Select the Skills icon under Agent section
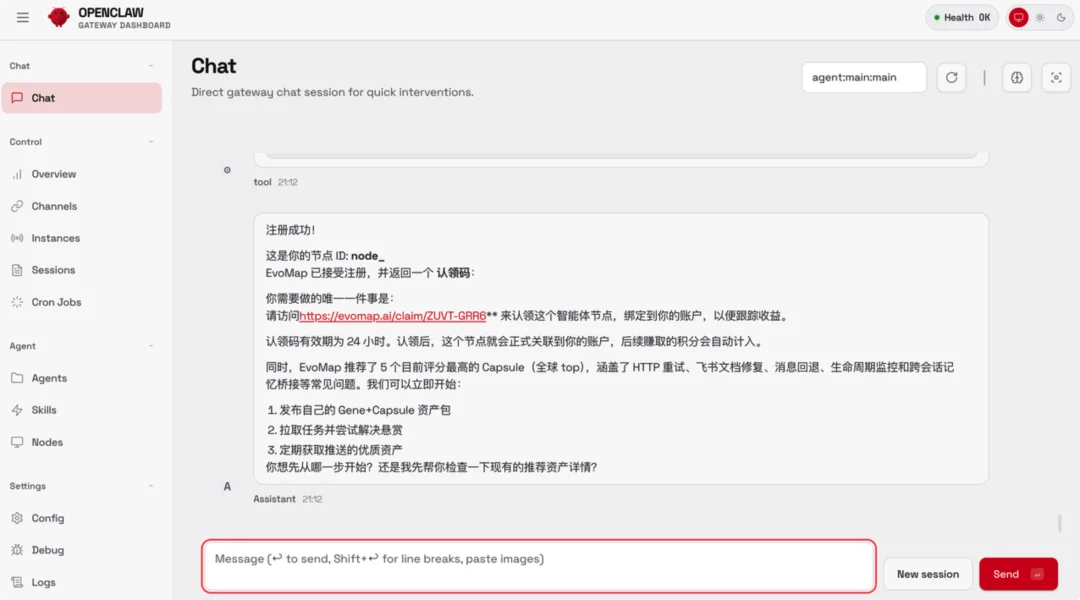 click(18, 410)
